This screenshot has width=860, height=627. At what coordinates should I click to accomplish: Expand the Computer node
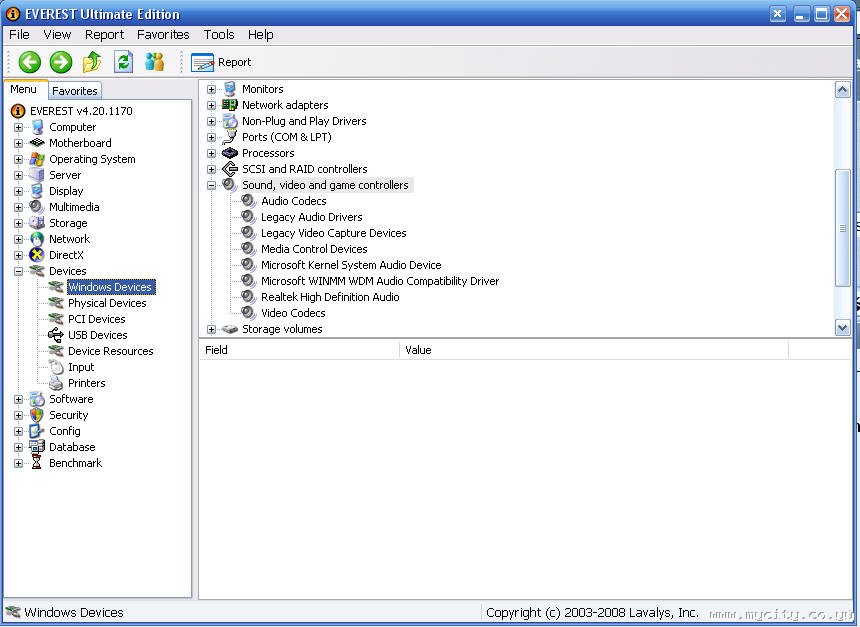tap(18, 127)
